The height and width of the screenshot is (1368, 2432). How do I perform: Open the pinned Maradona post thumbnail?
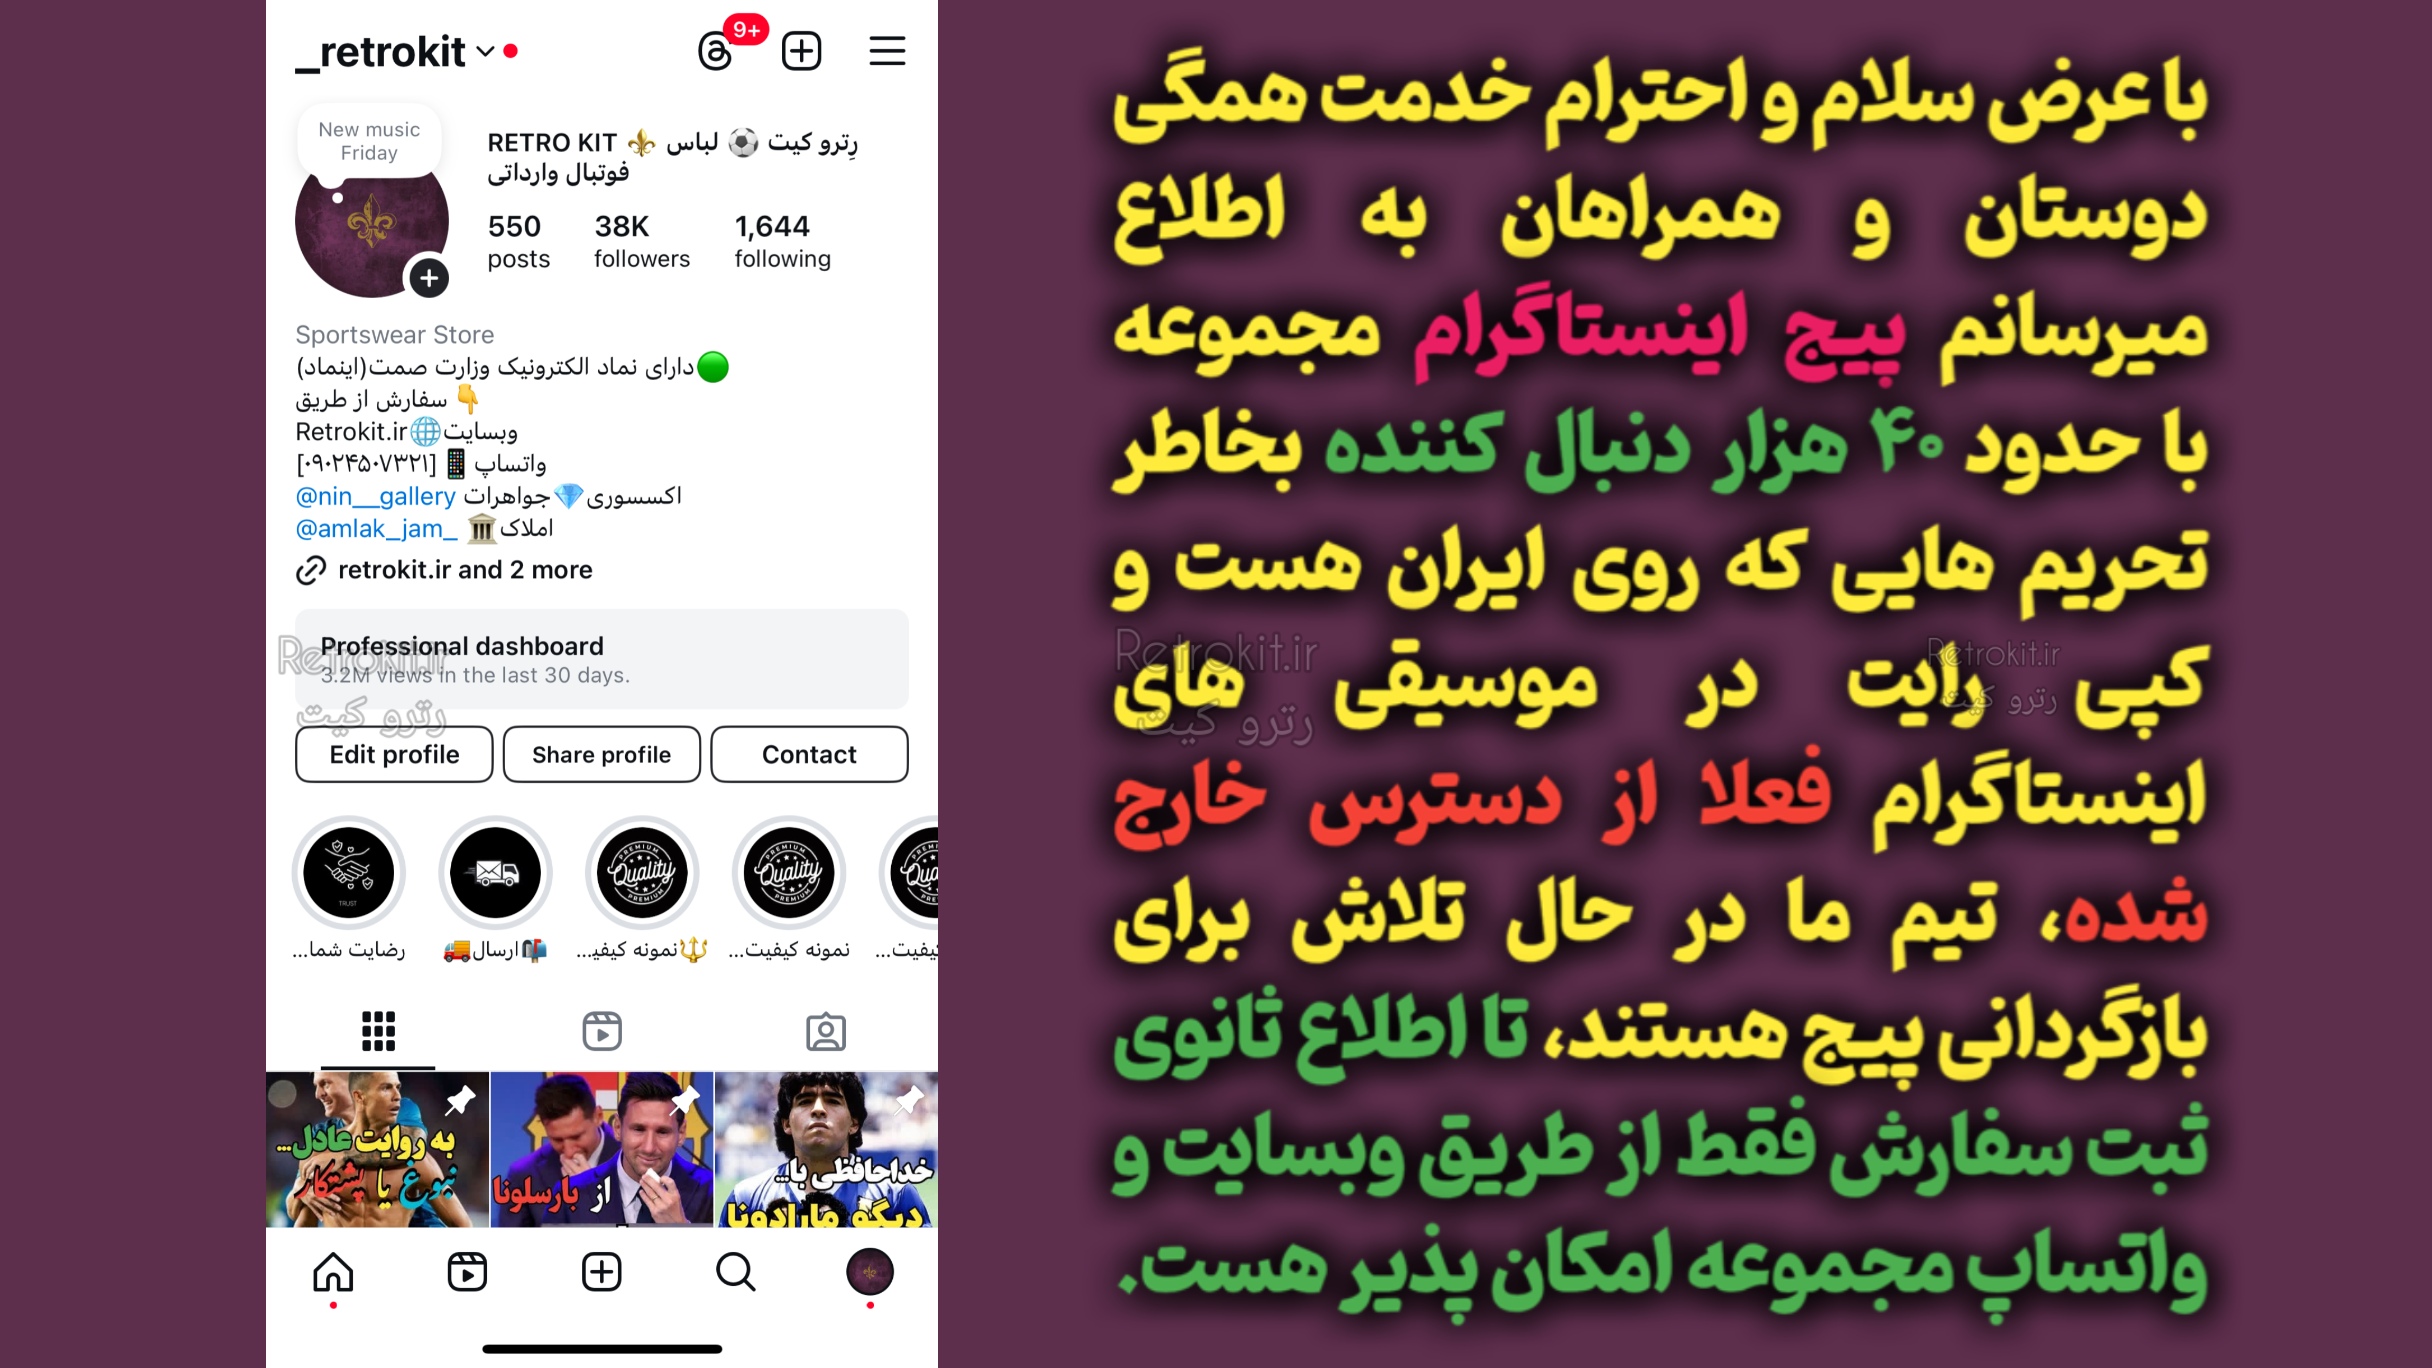click(x=827, y=1149)
